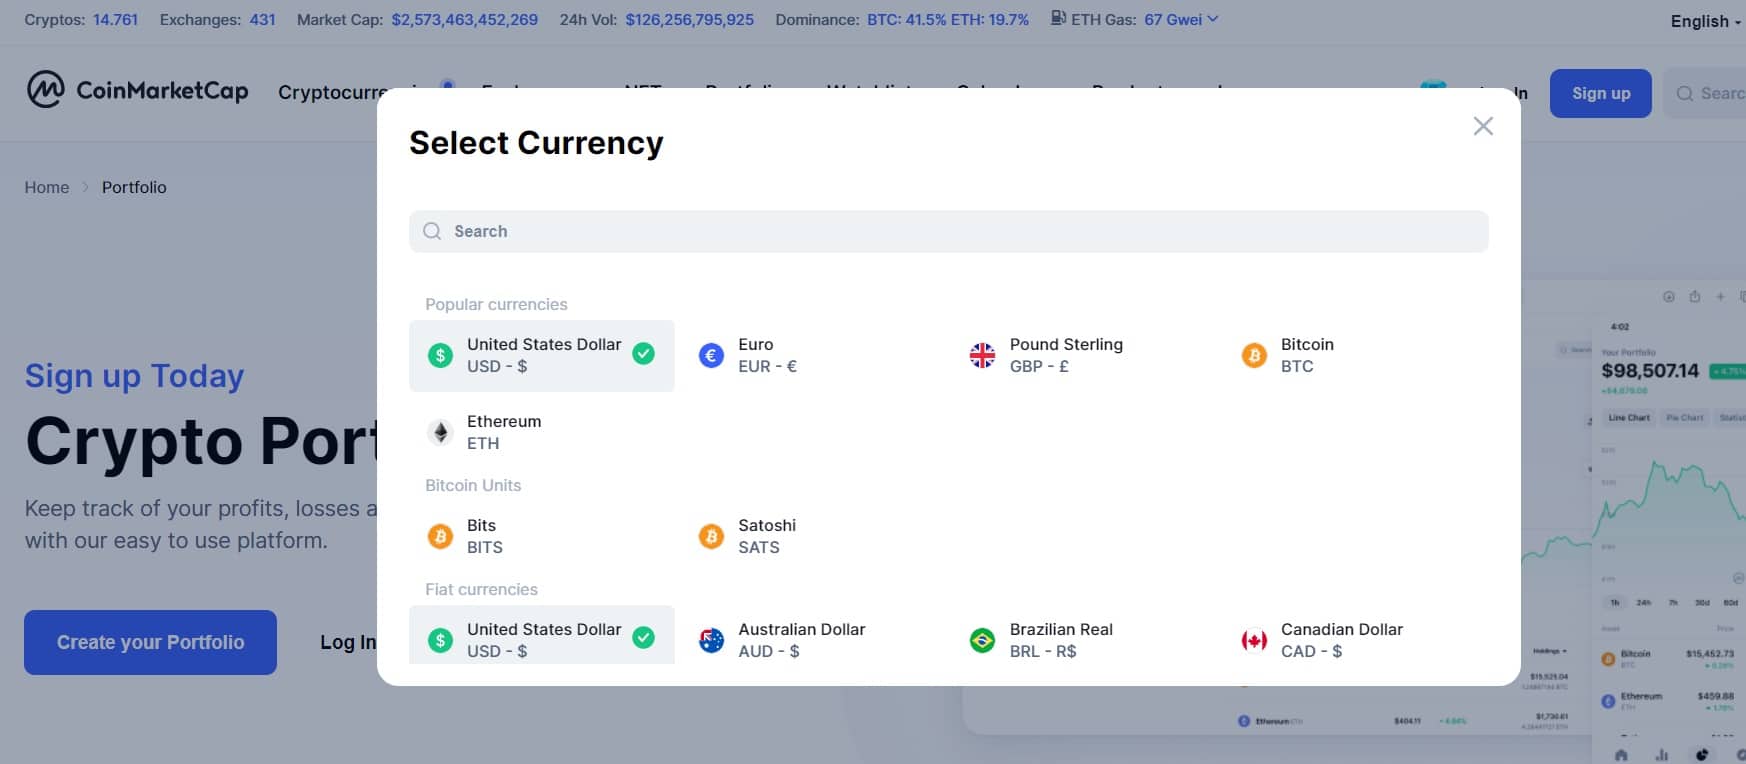
Task: Click the 24h Vol value
Action: pos(689,19)
